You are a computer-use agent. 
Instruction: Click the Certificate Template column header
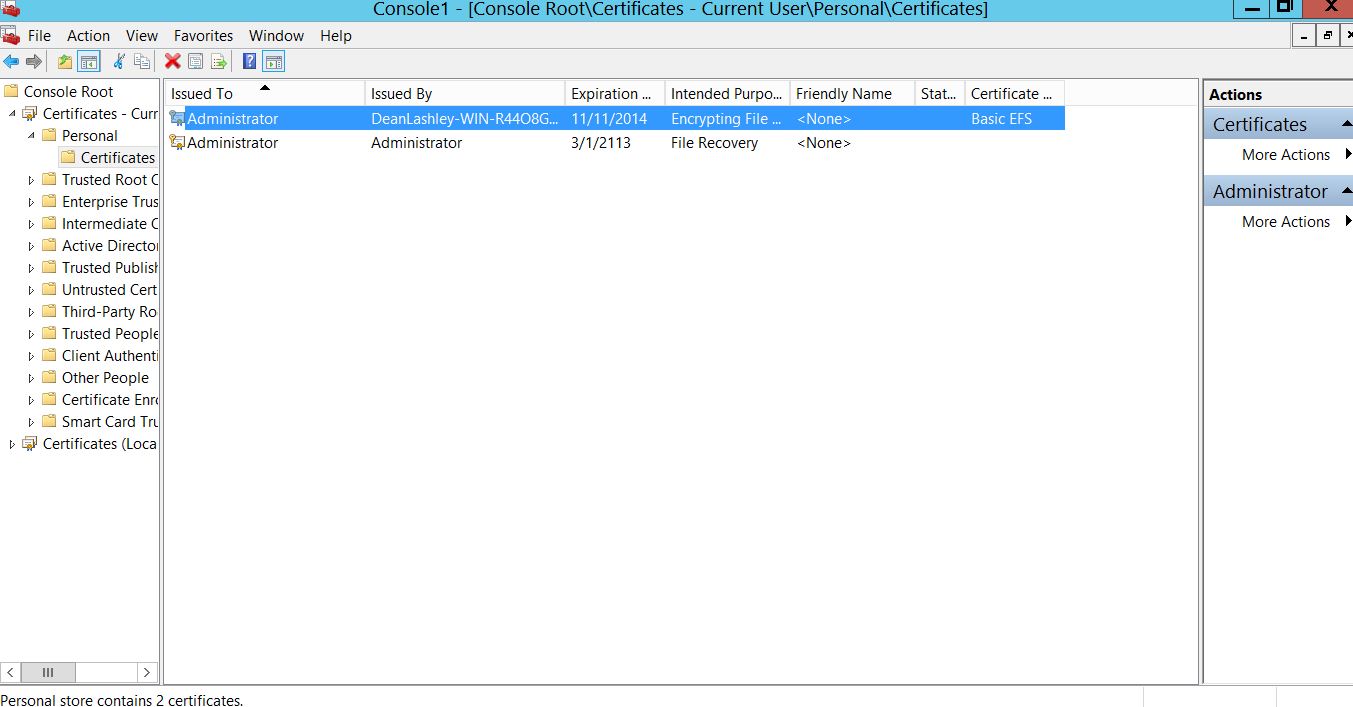1014,93
